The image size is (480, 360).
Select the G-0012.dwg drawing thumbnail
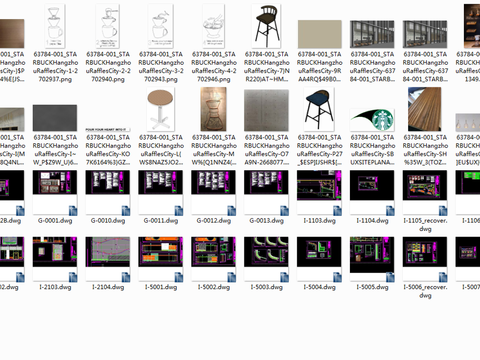214,193
